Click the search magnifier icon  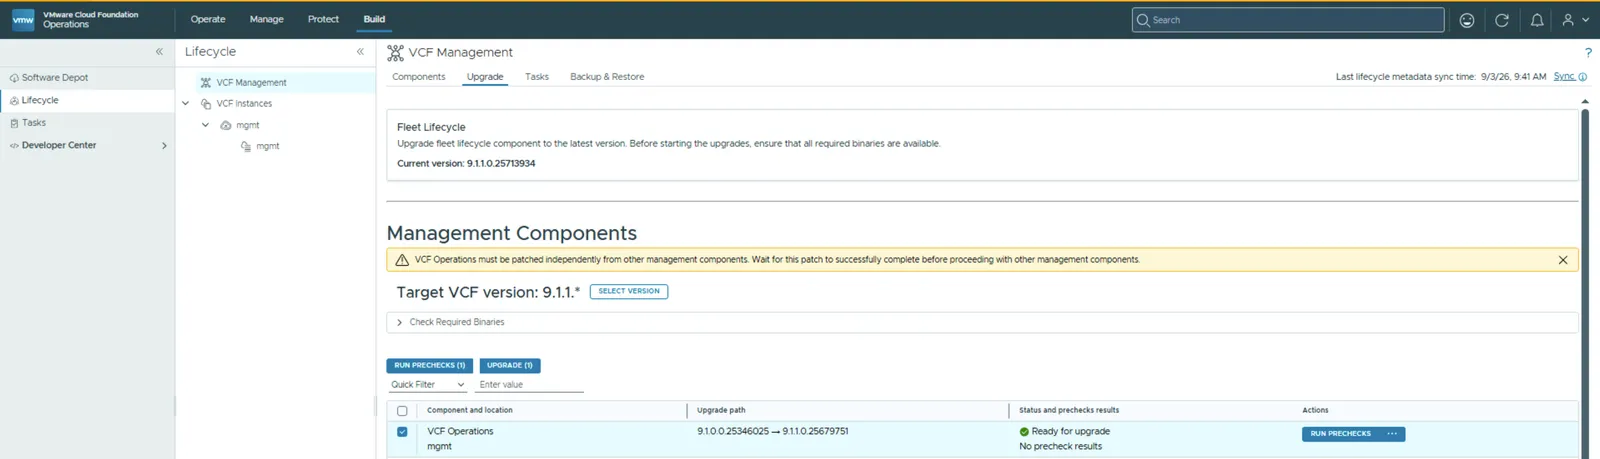[x=1143, y=20]
